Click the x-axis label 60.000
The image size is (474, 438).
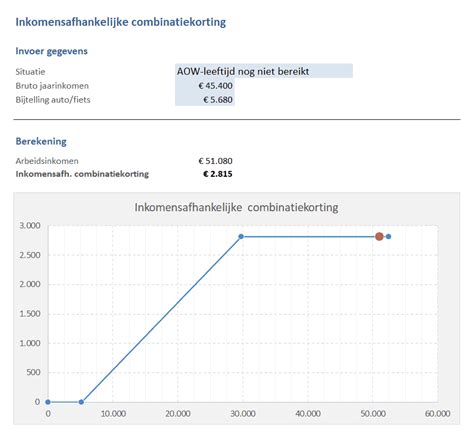point(437,414)
